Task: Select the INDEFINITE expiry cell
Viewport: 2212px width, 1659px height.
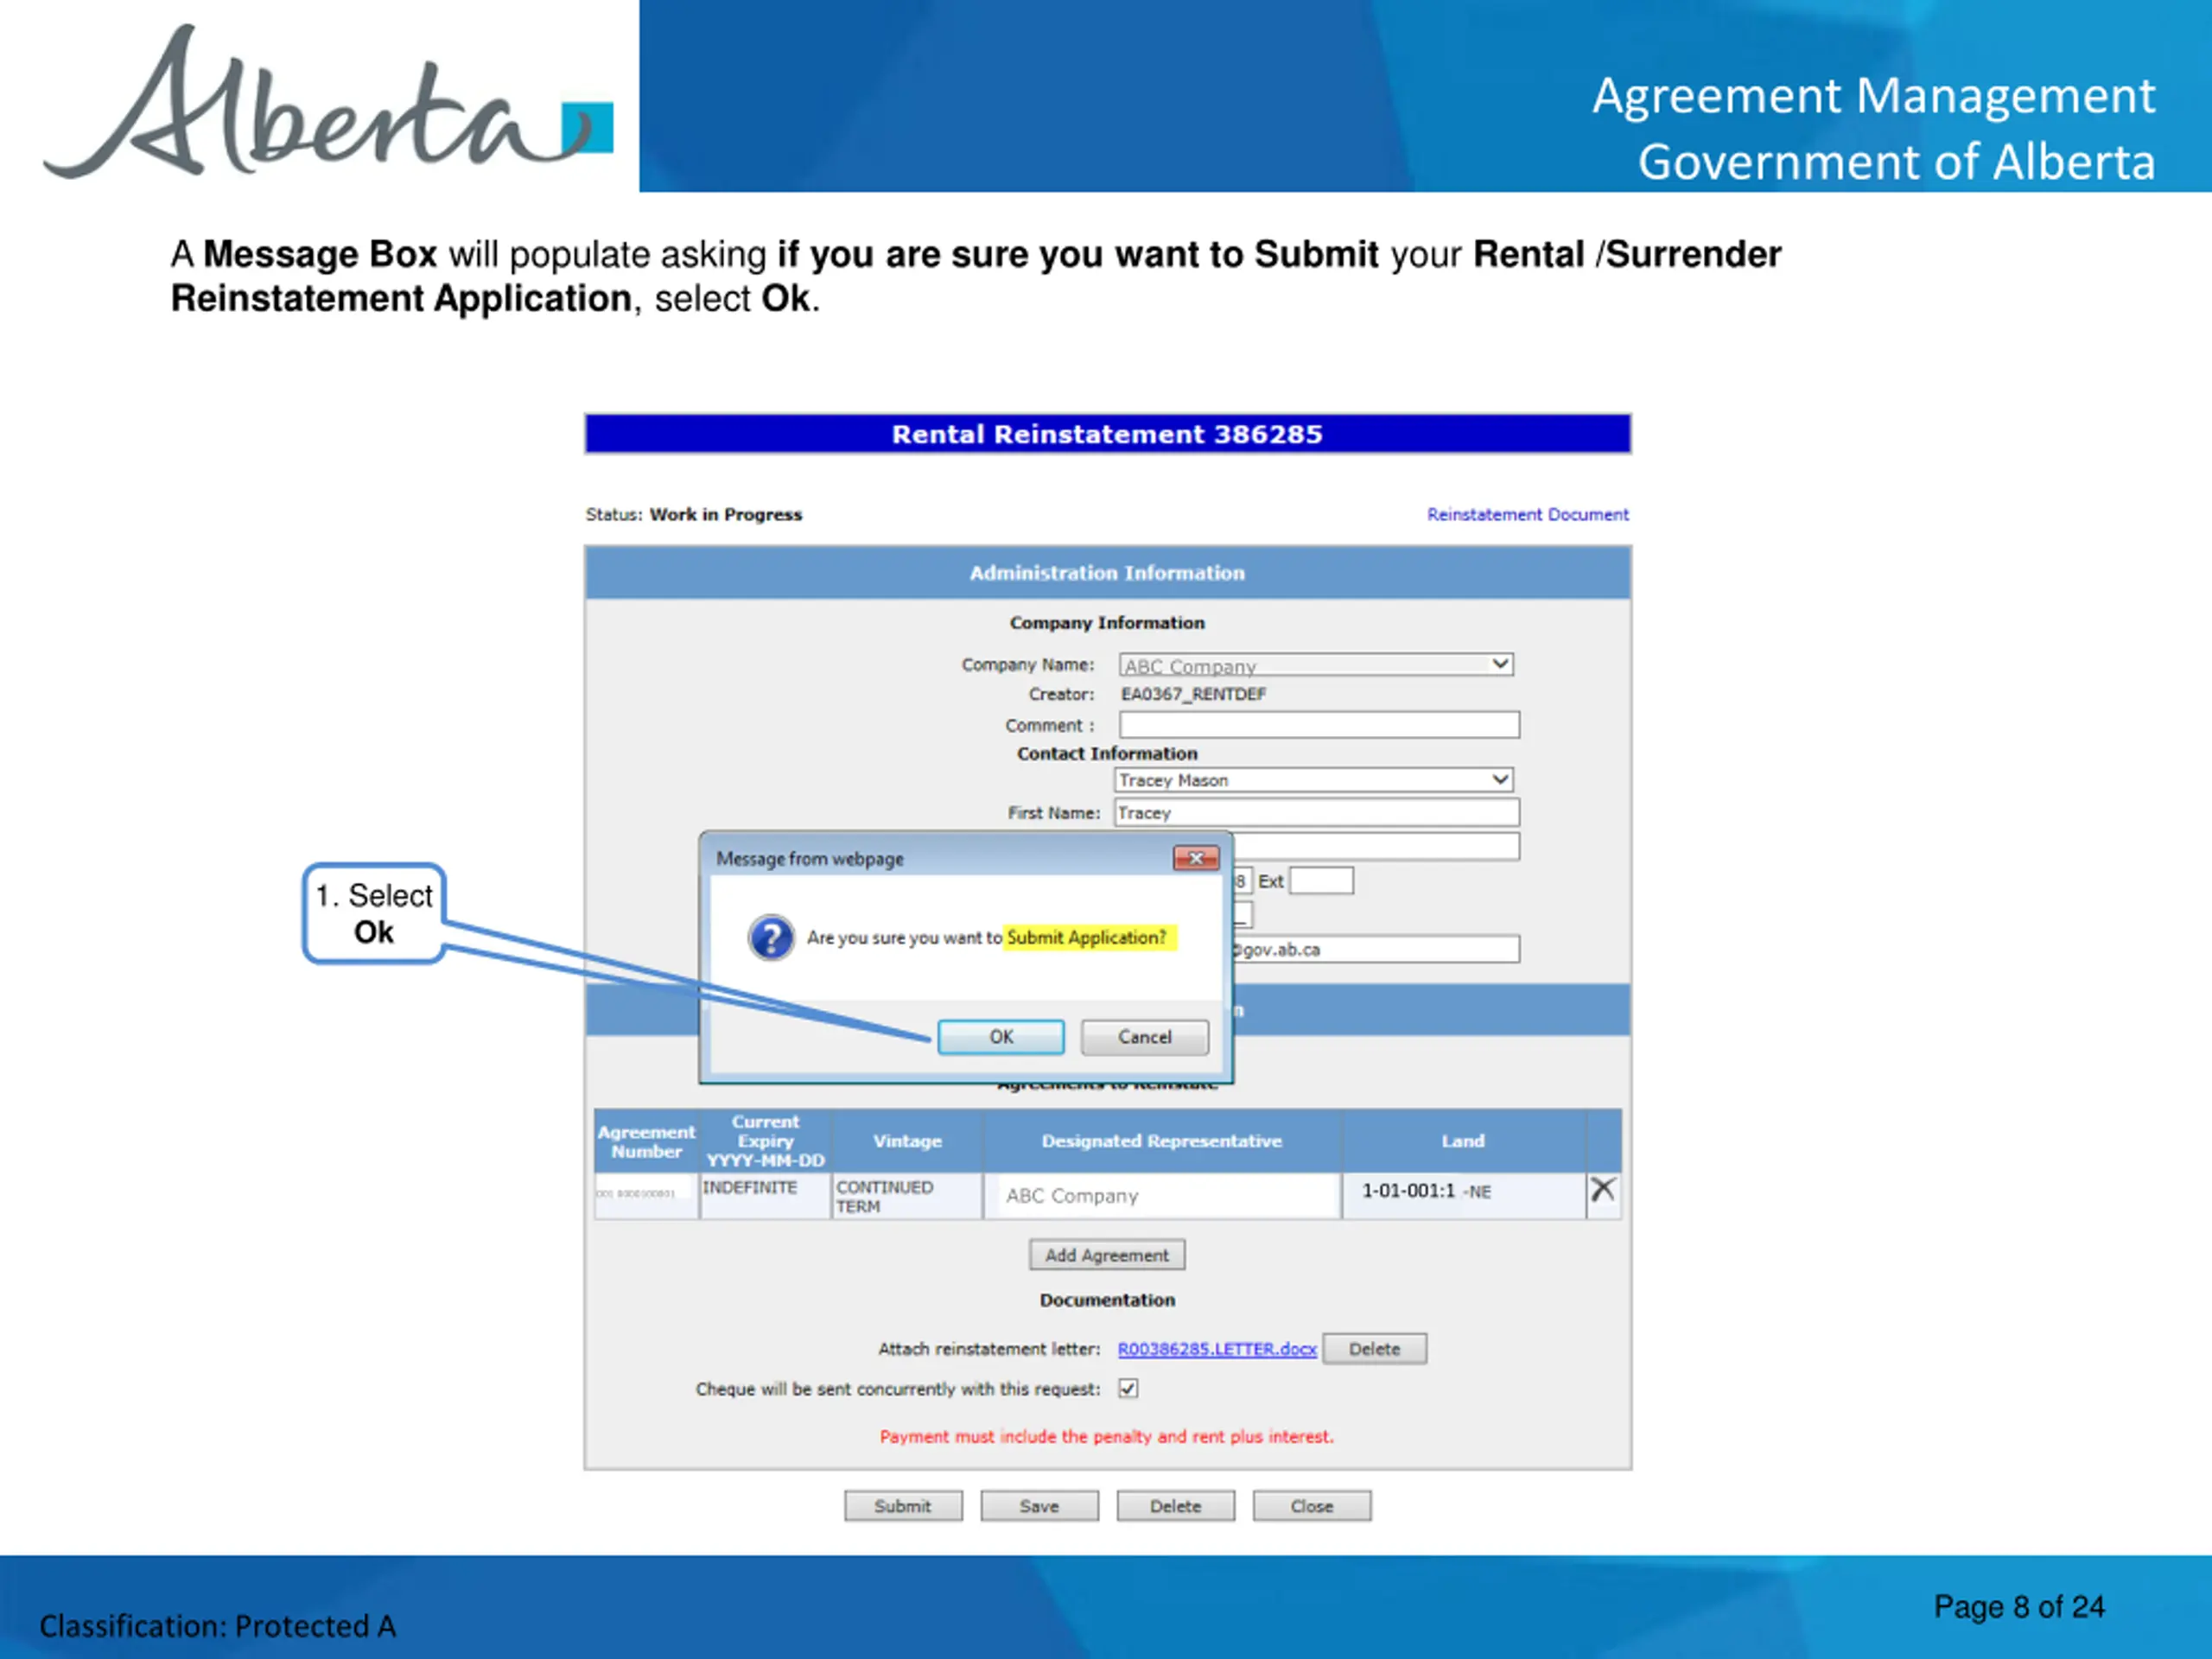Action: point(765,1196)
